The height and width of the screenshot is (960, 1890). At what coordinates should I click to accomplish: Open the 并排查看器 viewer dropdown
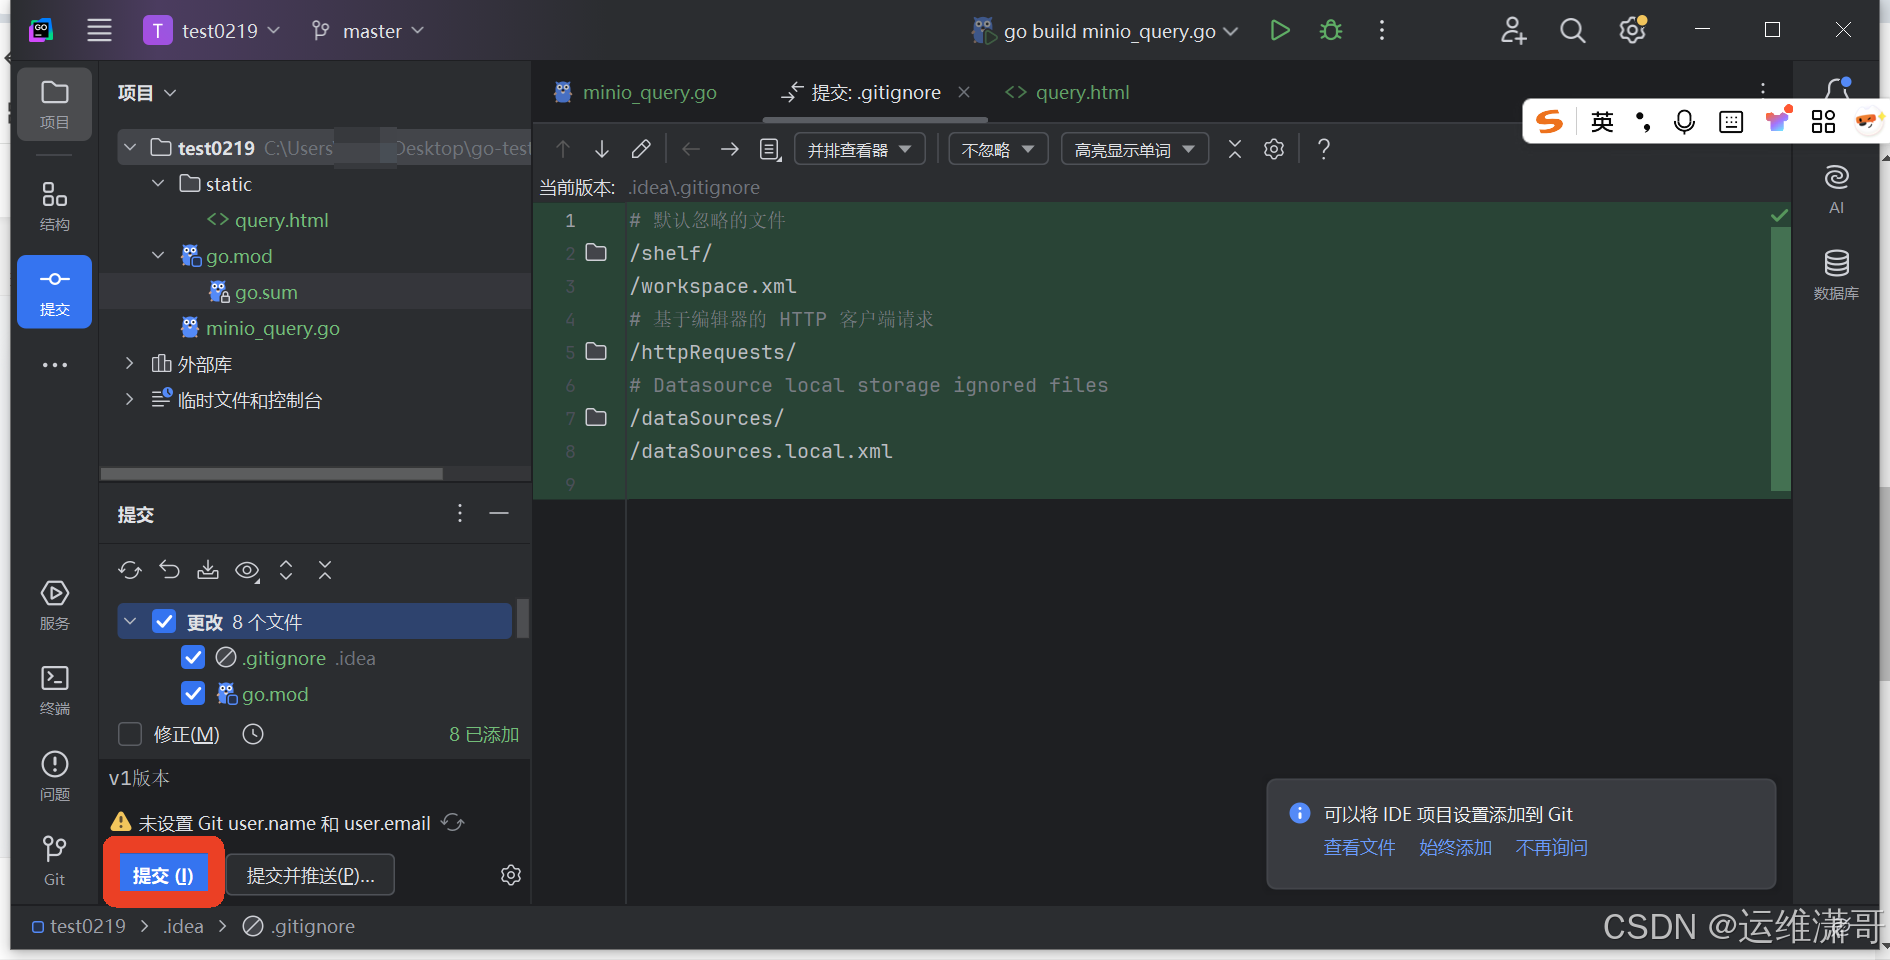click(x=858, y=148)
